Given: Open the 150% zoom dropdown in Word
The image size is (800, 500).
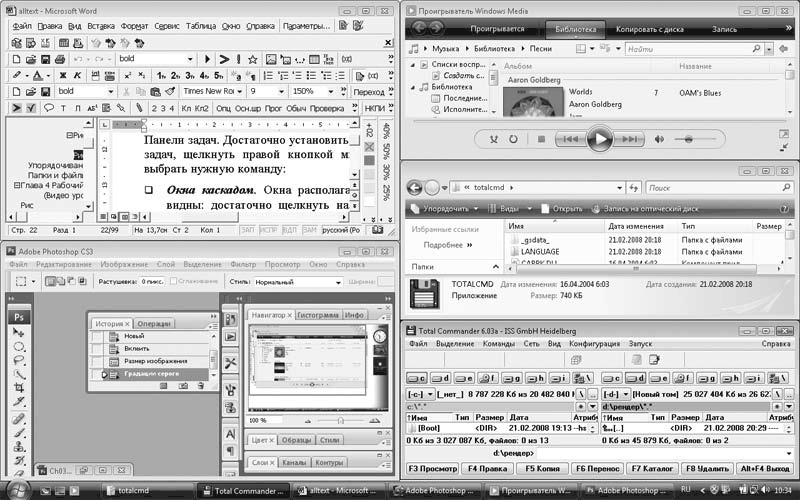Looking at the screenshot, I should click(x=328, y=91).
